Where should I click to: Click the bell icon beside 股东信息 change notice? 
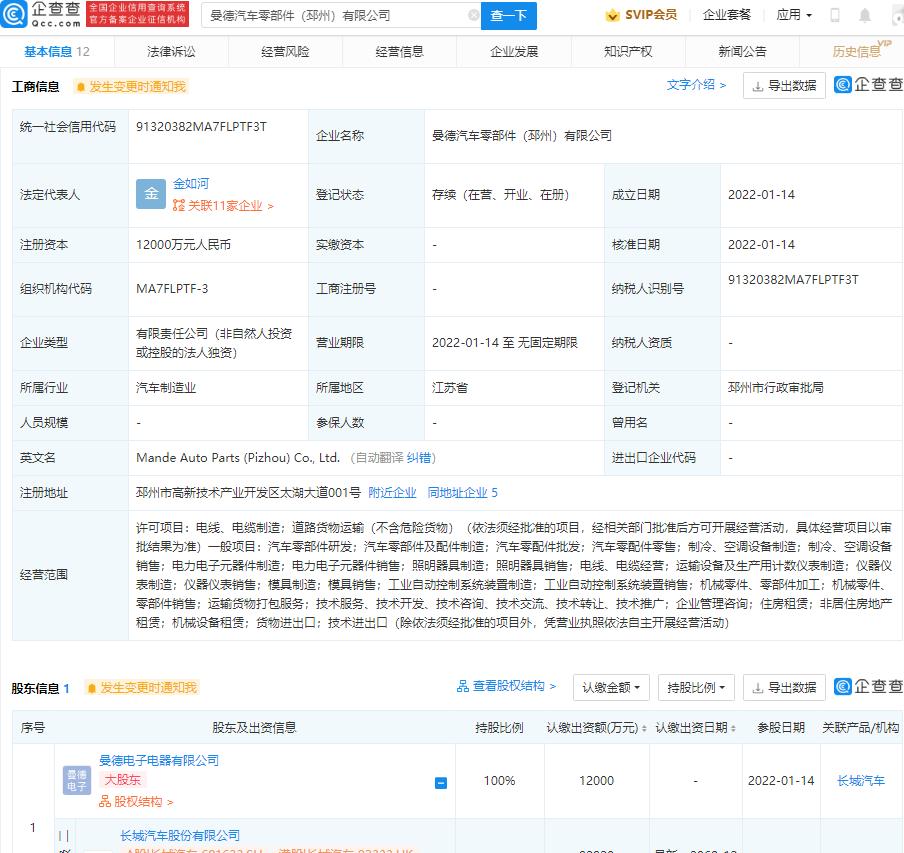(x=91, y=688)
